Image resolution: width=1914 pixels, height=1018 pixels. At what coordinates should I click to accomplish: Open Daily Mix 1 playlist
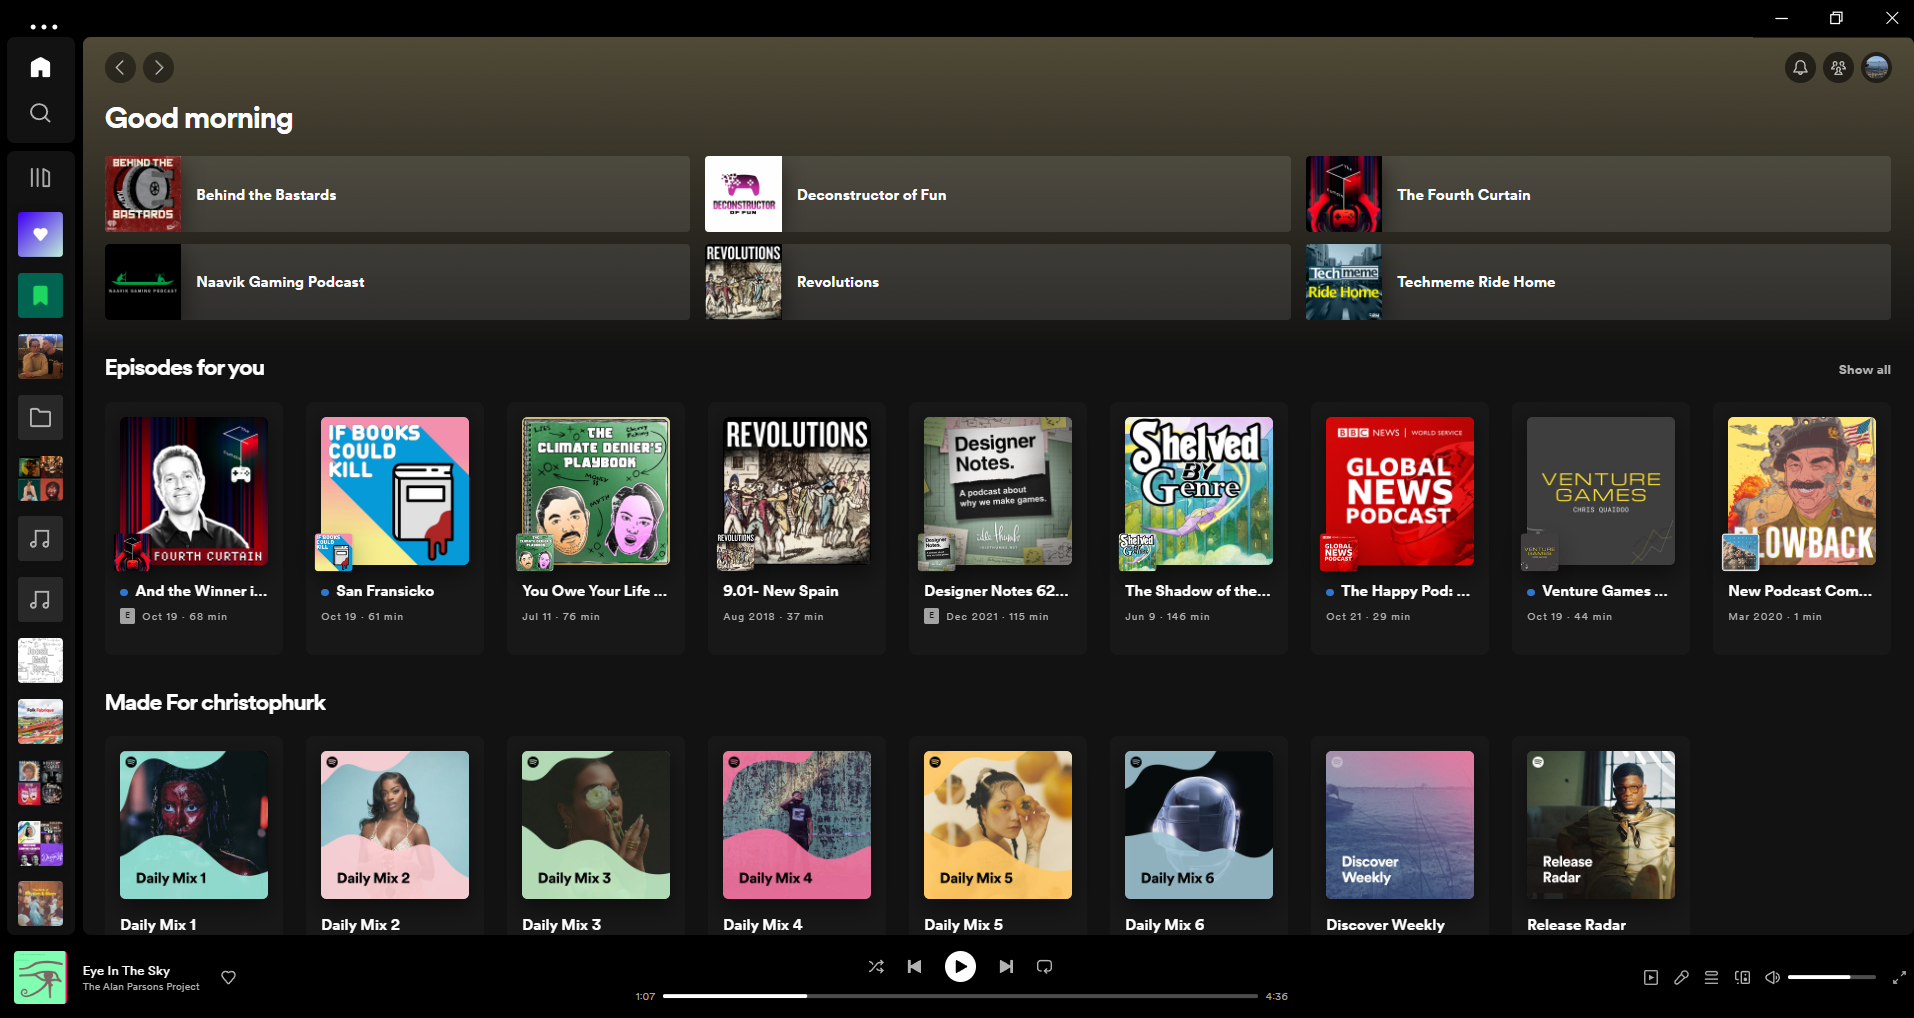click(x=194, y=836)
